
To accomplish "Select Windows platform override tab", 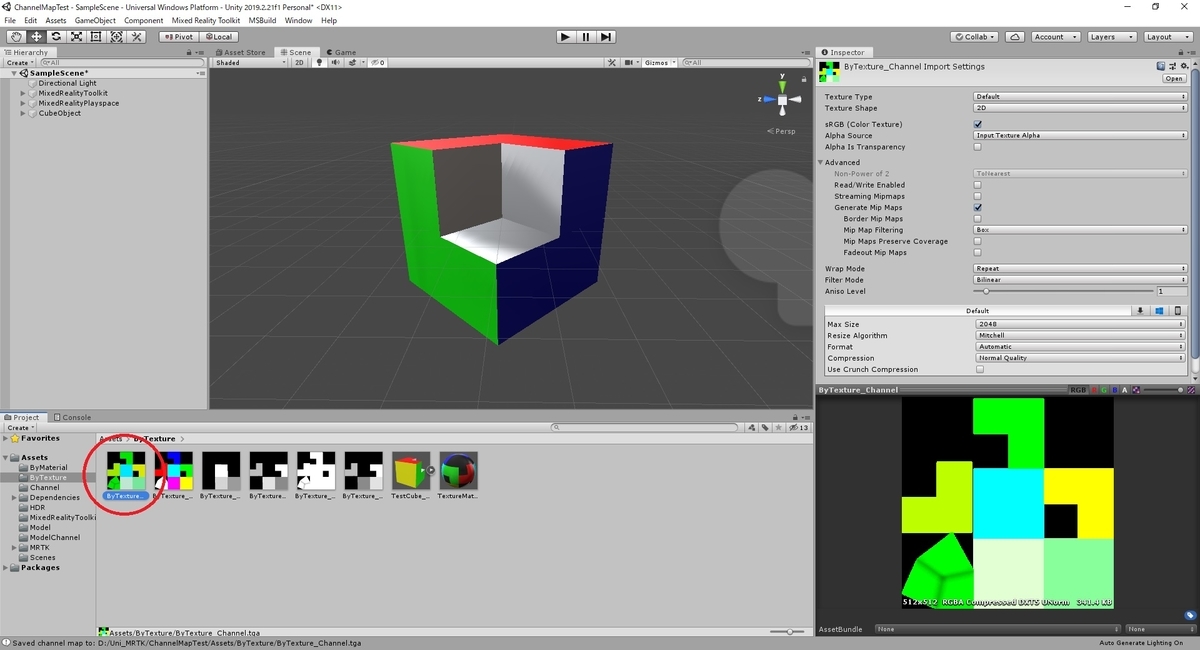I will pyautogui.click(x=1159, y=311).
